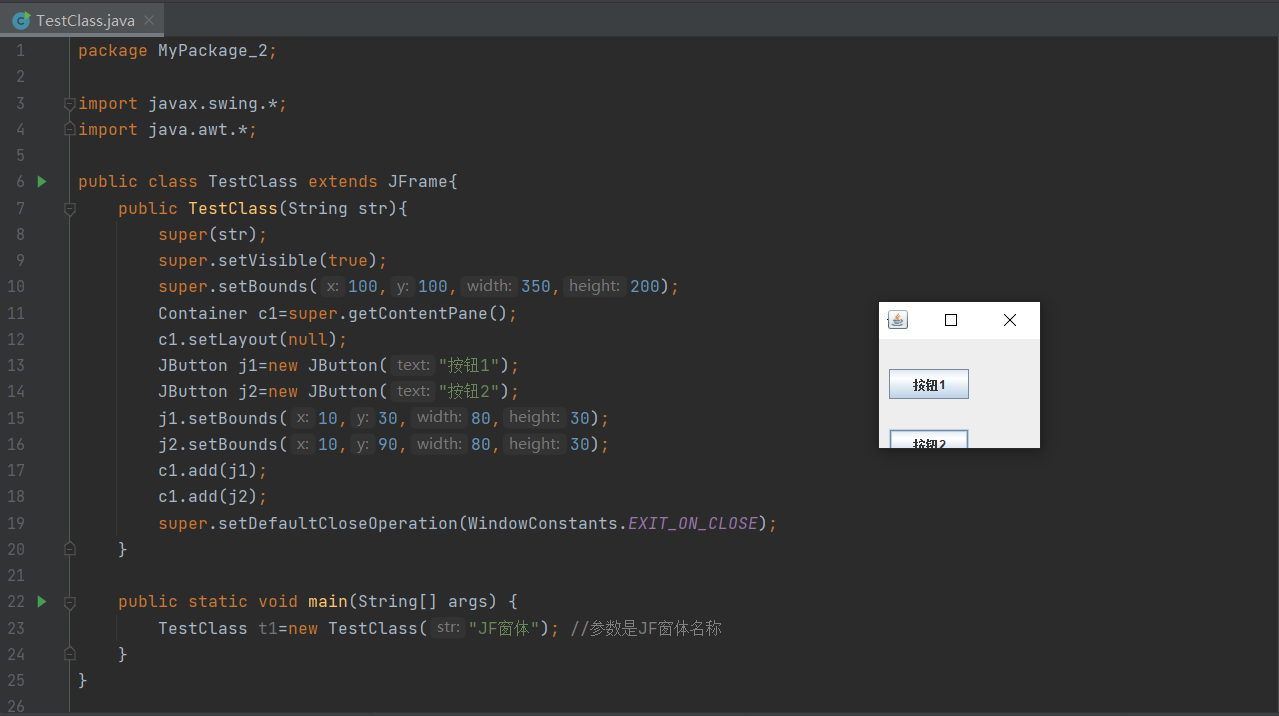This screenshot has width=1279, height=716.
Task: Run the main method from its gutter arrow
Action: [x=42, y=601]
